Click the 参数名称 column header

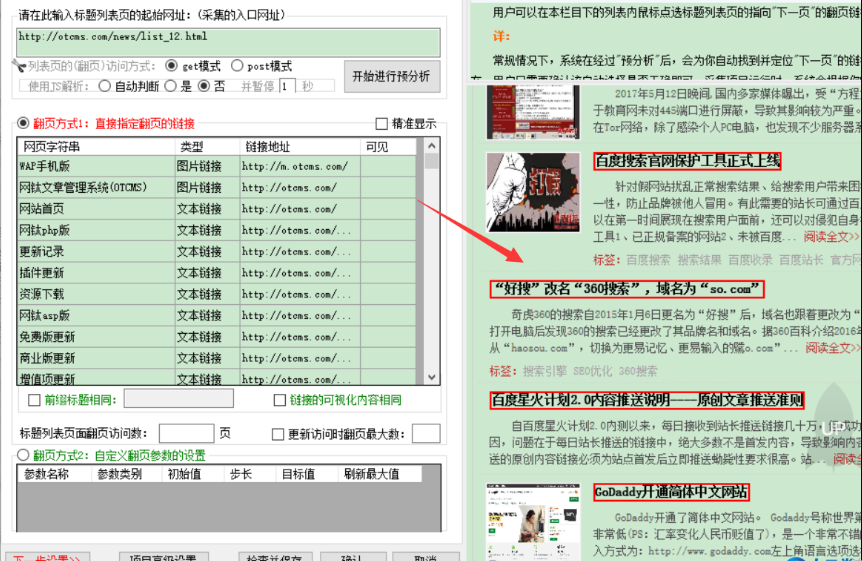tap(54, 474)
